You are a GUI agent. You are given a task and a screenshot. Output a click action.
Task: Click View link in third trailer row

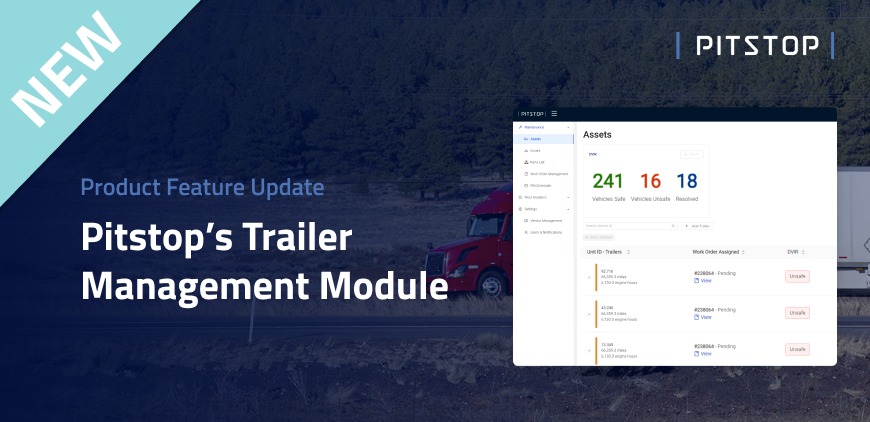703,354
